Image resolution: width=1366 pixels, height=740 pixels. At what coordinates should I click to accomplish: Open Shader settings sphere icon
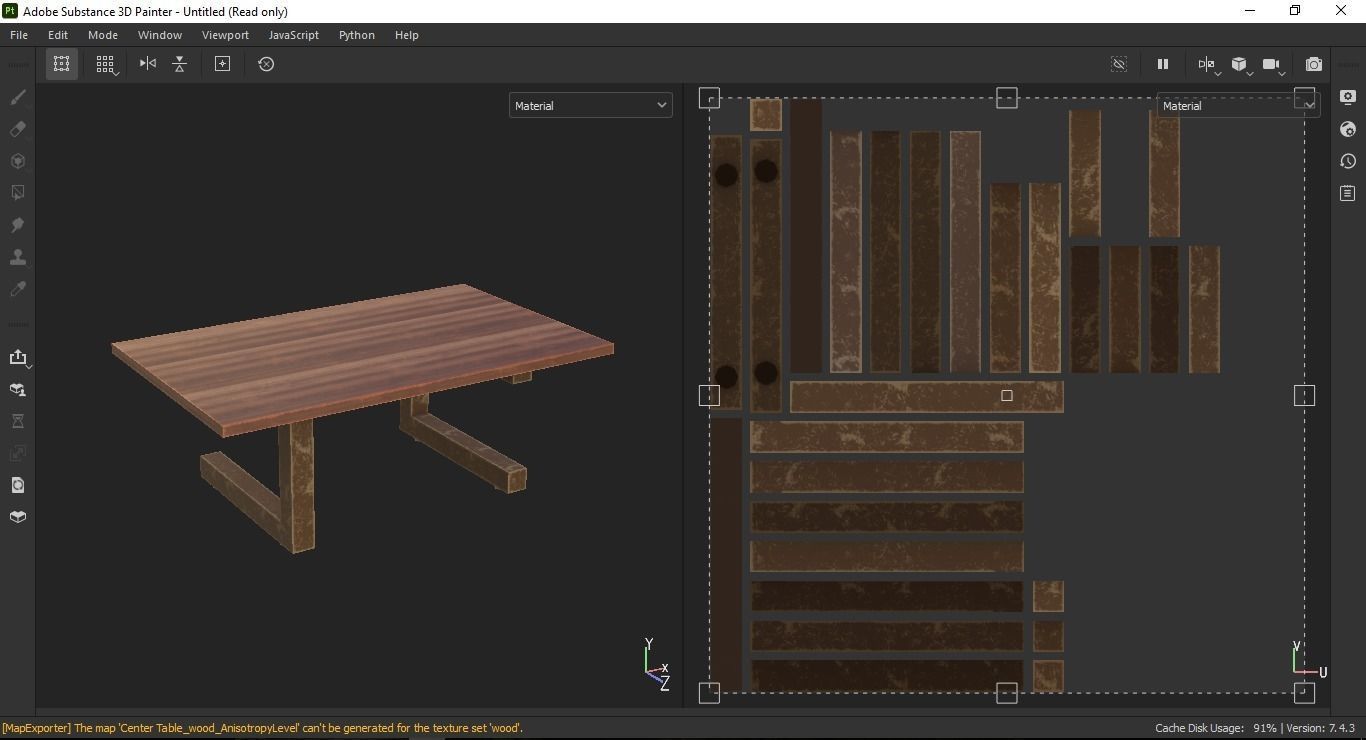(x=1348, y=129)
